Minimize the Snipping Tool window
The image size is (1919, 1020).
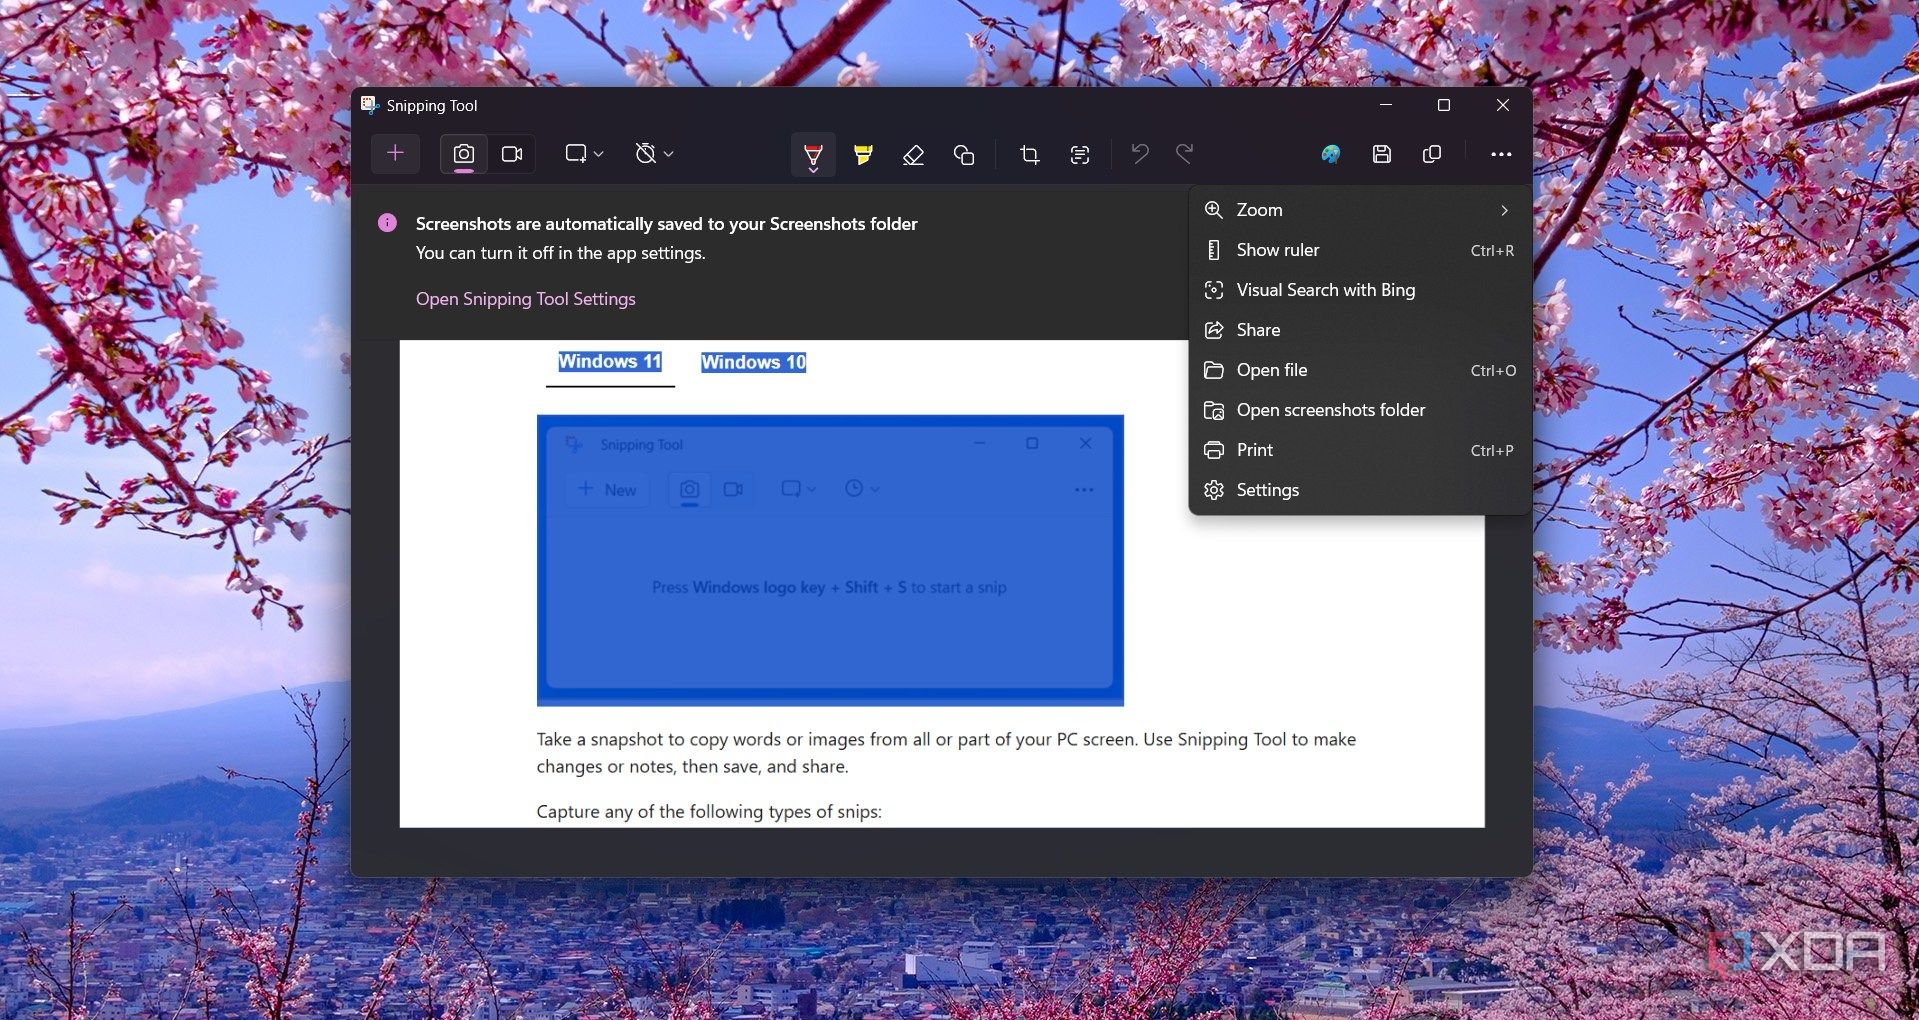pos(1386,105)
